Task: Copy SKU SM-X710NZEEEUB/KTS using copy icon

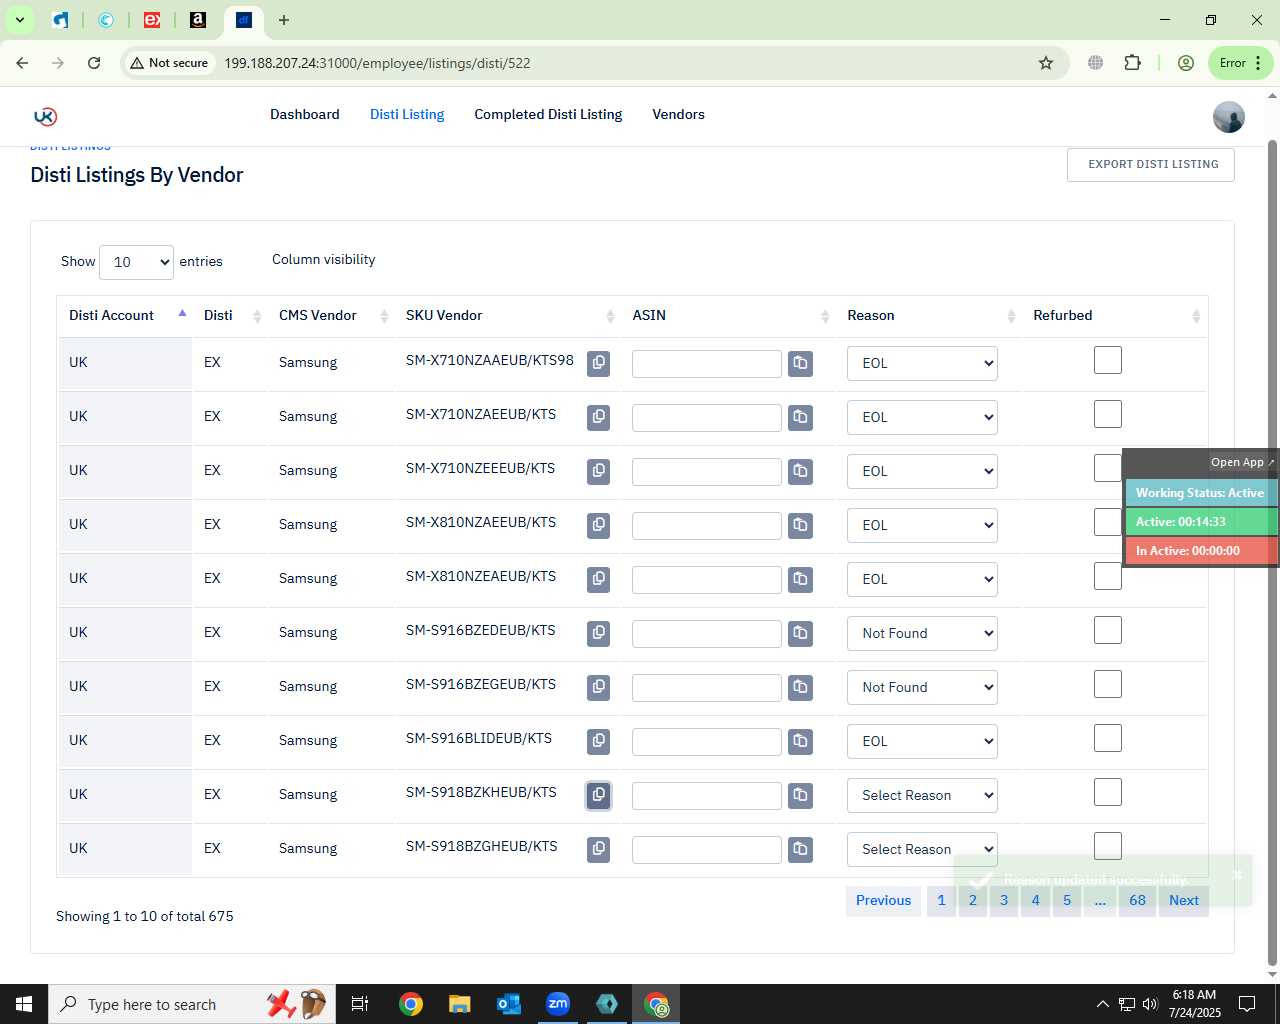Action: [598, 471]
